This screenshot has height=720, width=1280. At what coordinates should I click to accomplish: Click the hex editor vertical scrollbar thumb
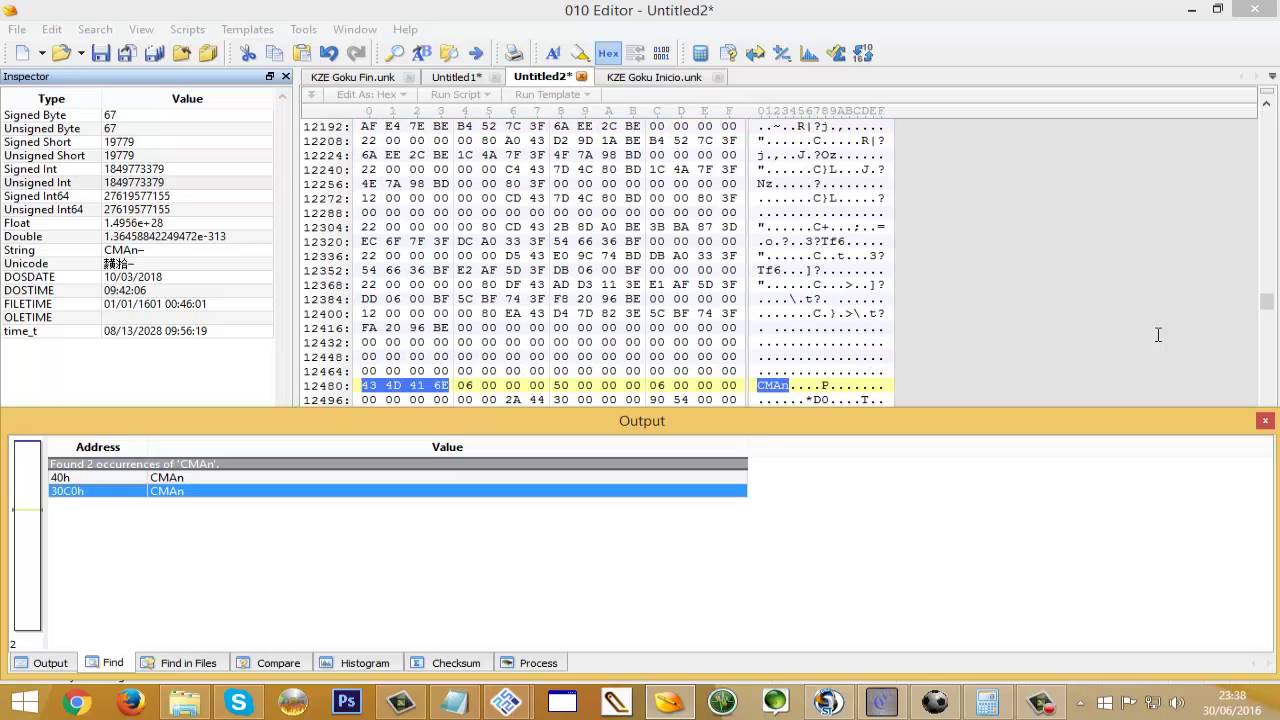point(1267,302)
